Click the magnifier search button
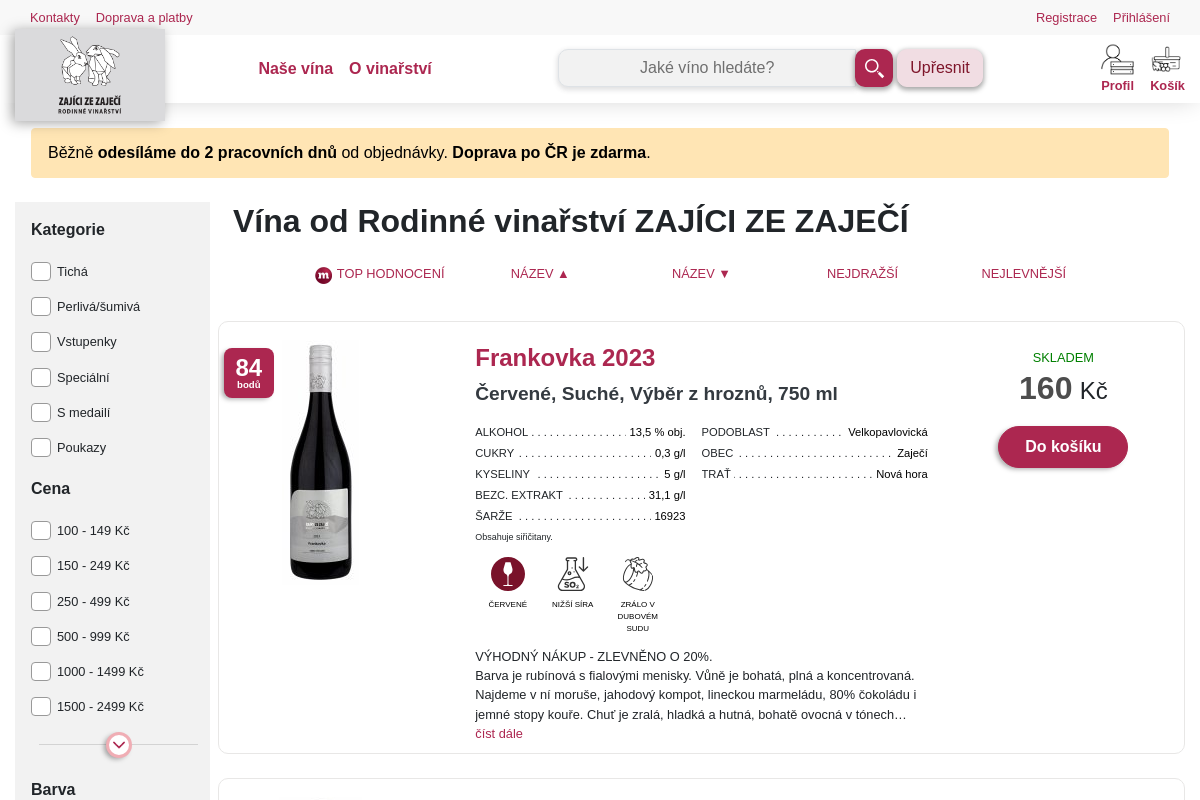The height and width of the screenshot is (800, 1200). (x=874, y=68)
